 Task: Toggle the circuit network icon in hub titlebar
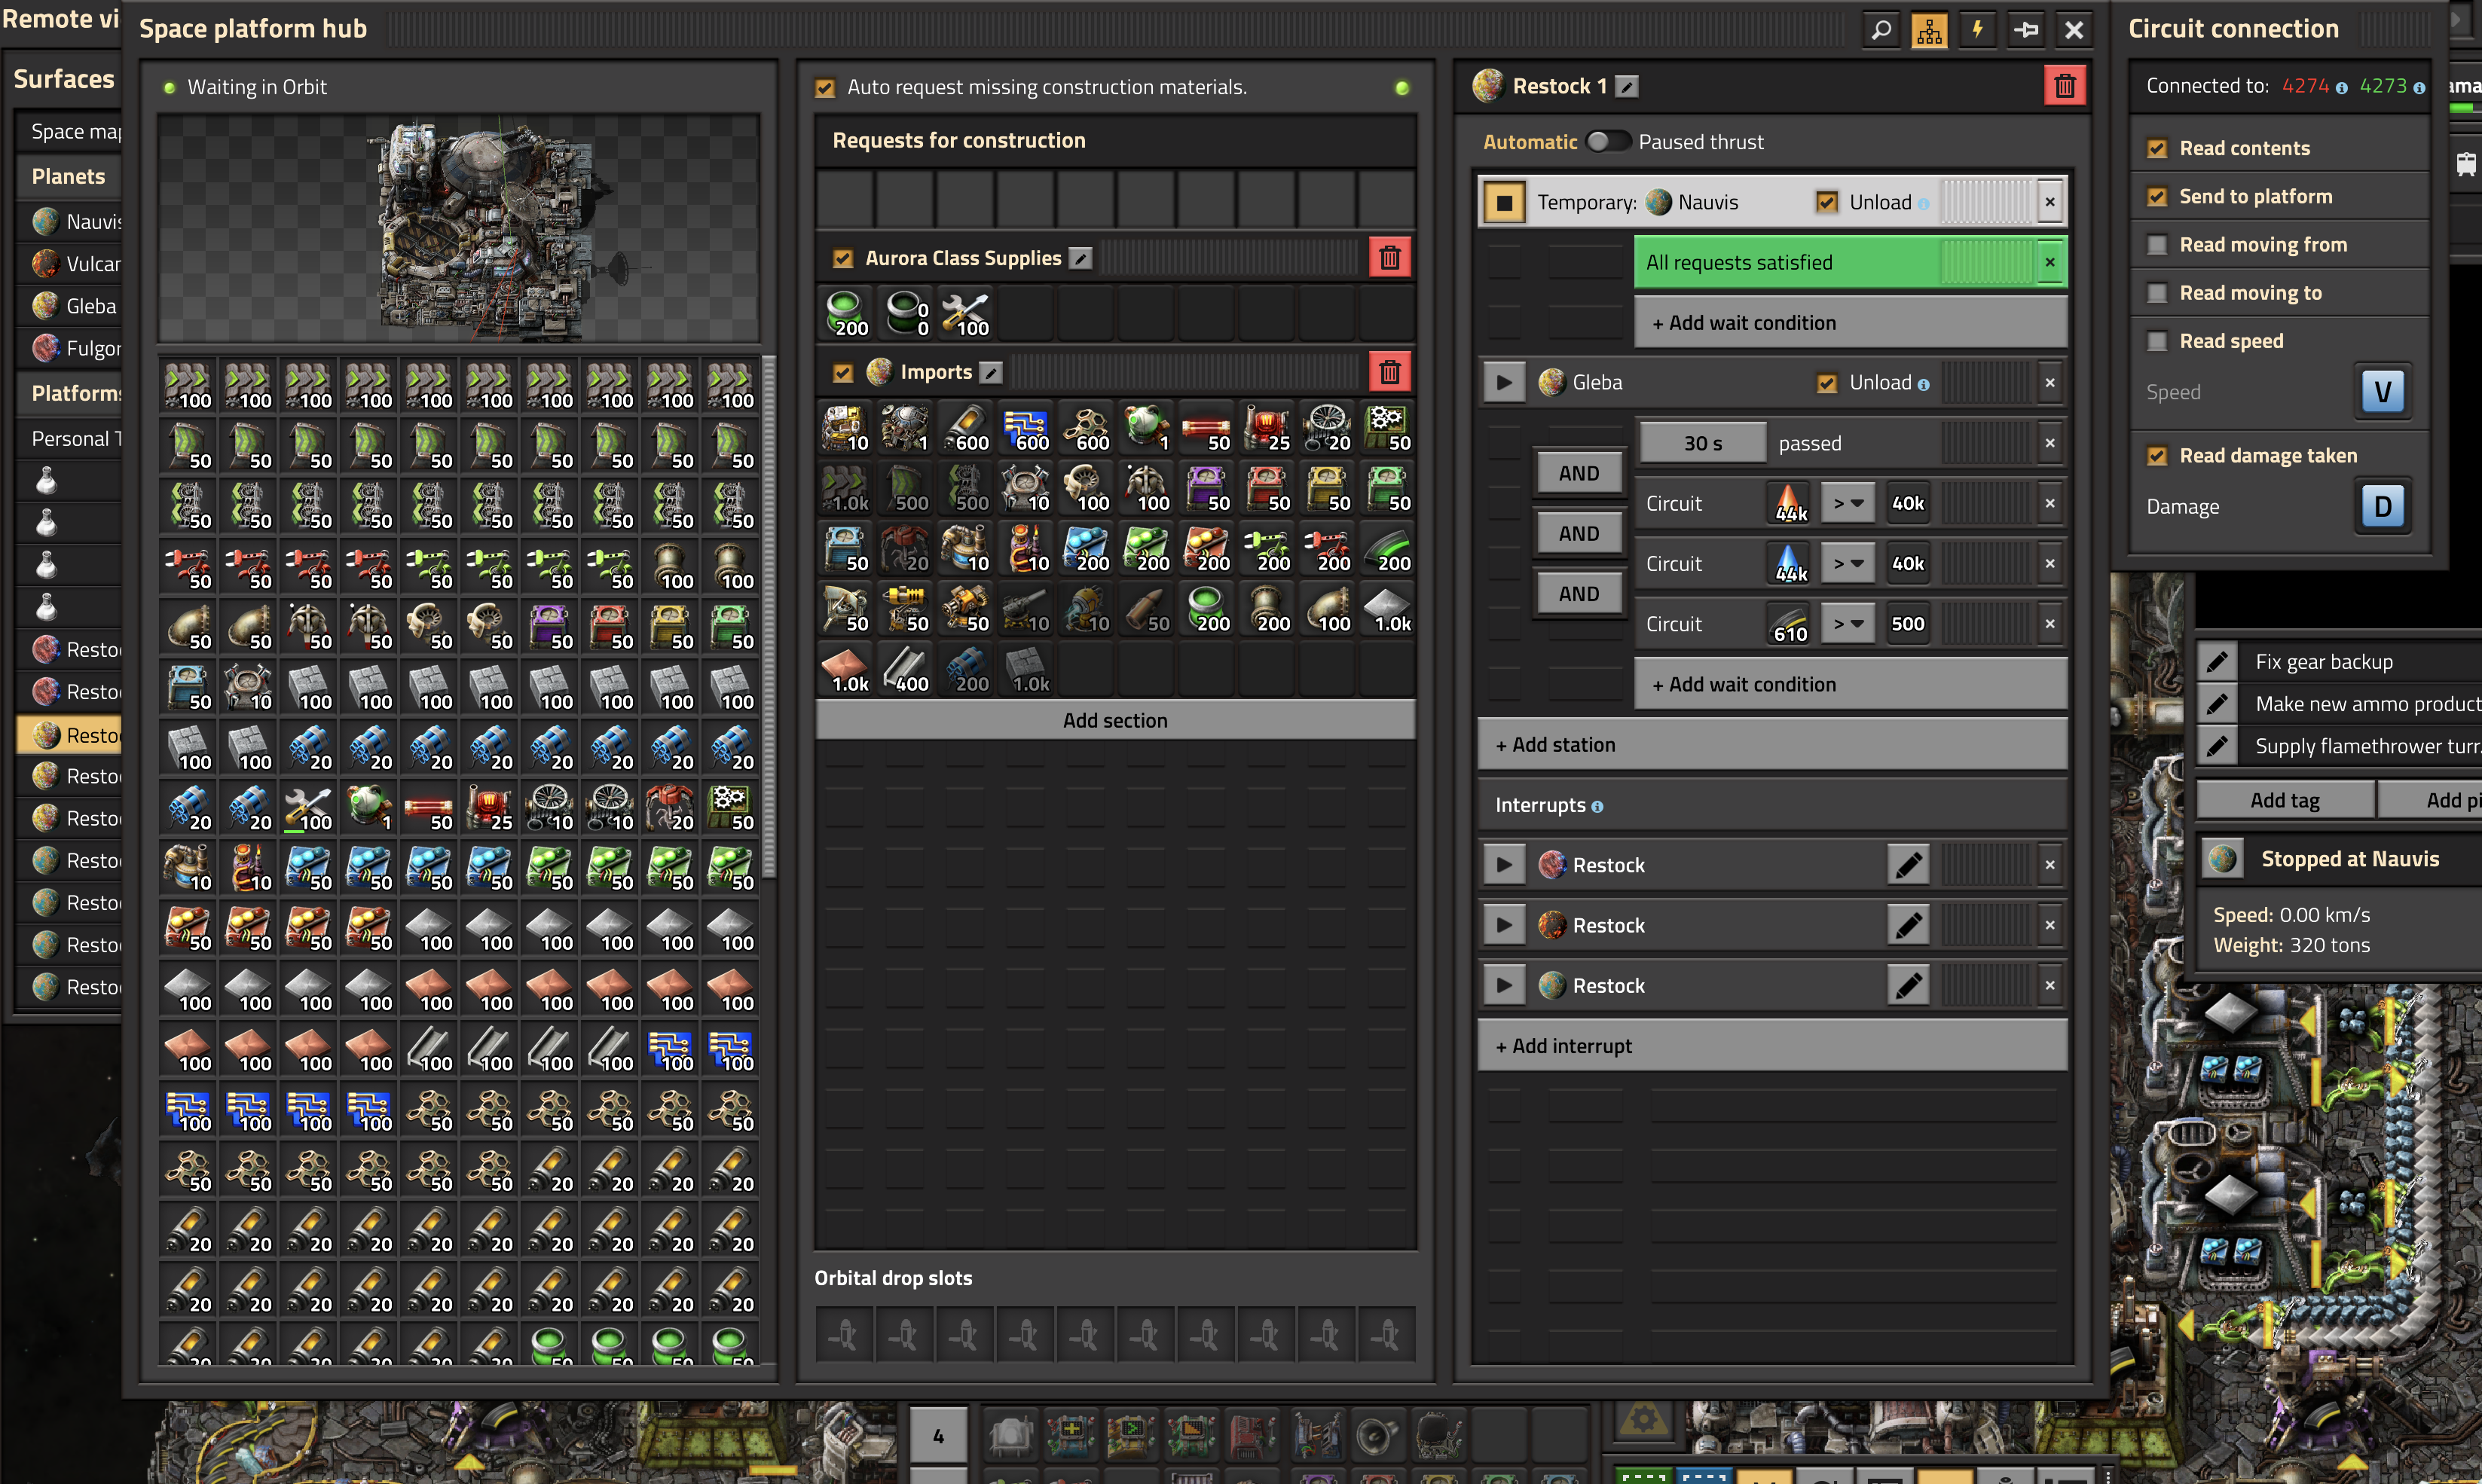1929,30
